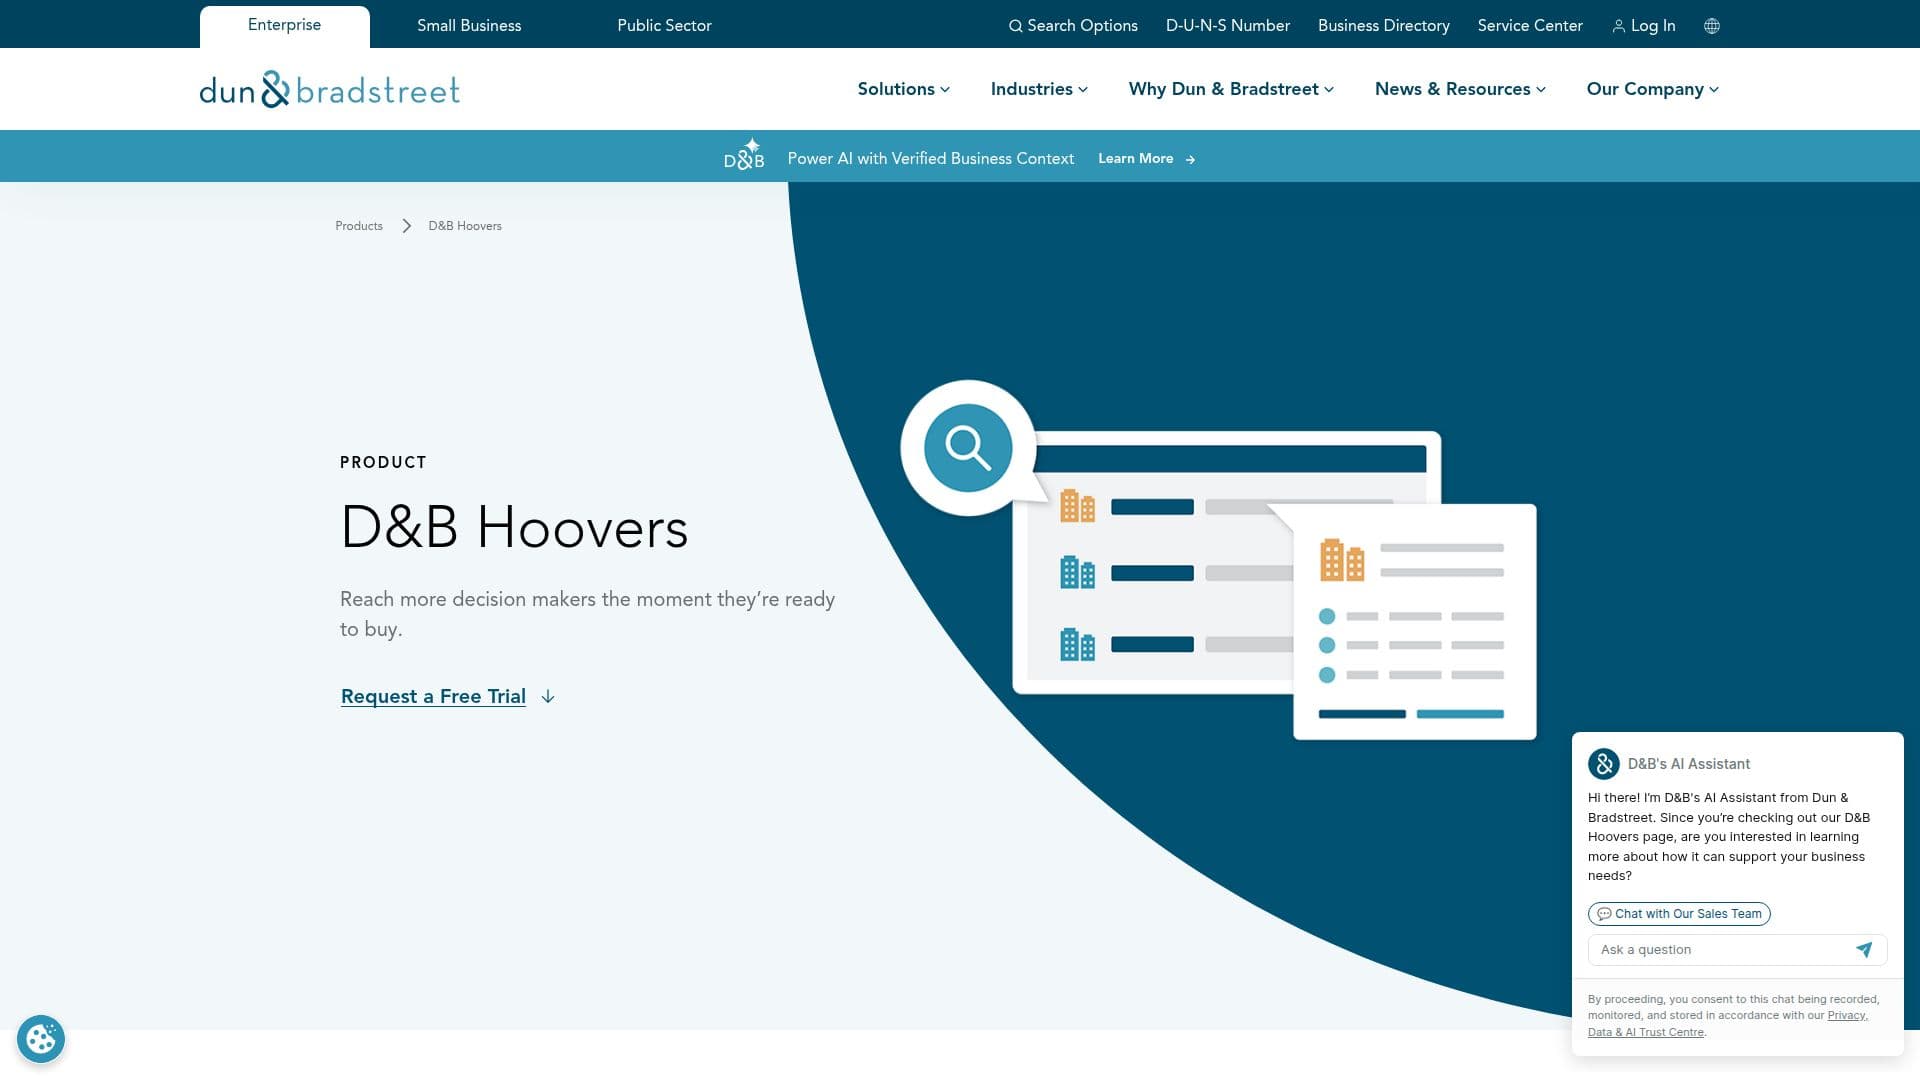
Task: Click the send message paper plane icon
Action: (1864, 950)
